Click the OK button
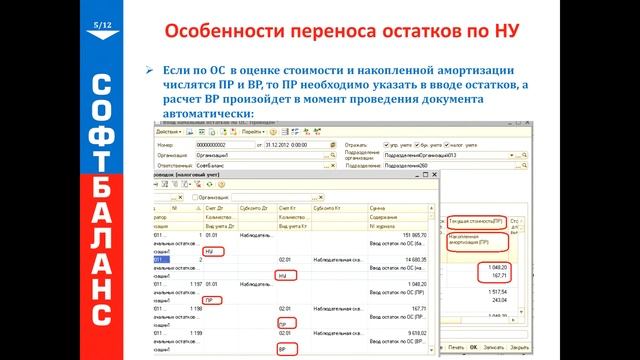Screen dimensions: 640x360 click(x=473, y=347)
